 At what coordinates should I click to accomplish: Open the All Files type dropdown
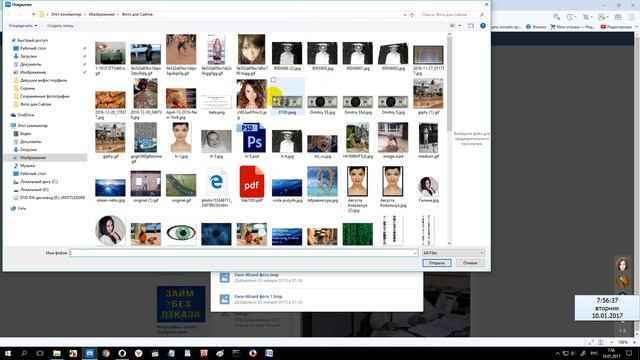pyautogui.click(x=453, y=253)
